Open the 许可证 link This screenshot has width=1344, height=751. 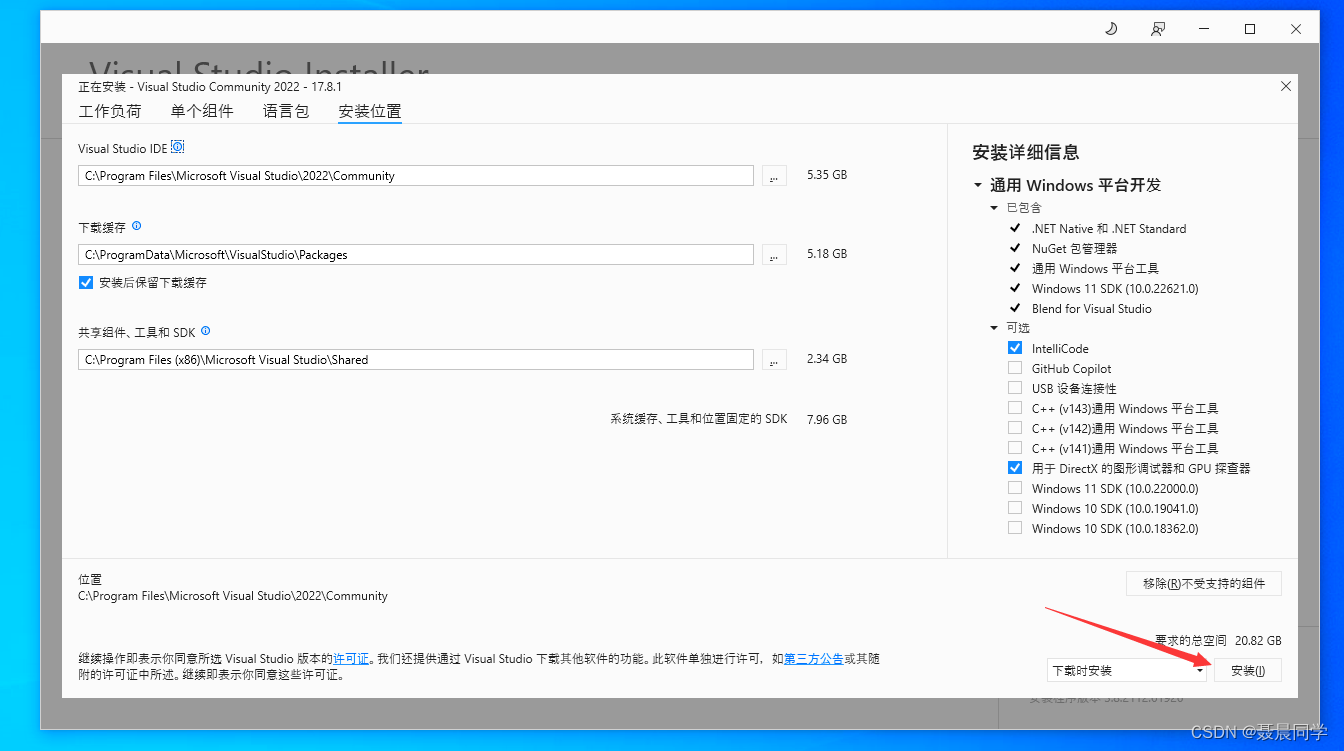(x=351, y=659)
